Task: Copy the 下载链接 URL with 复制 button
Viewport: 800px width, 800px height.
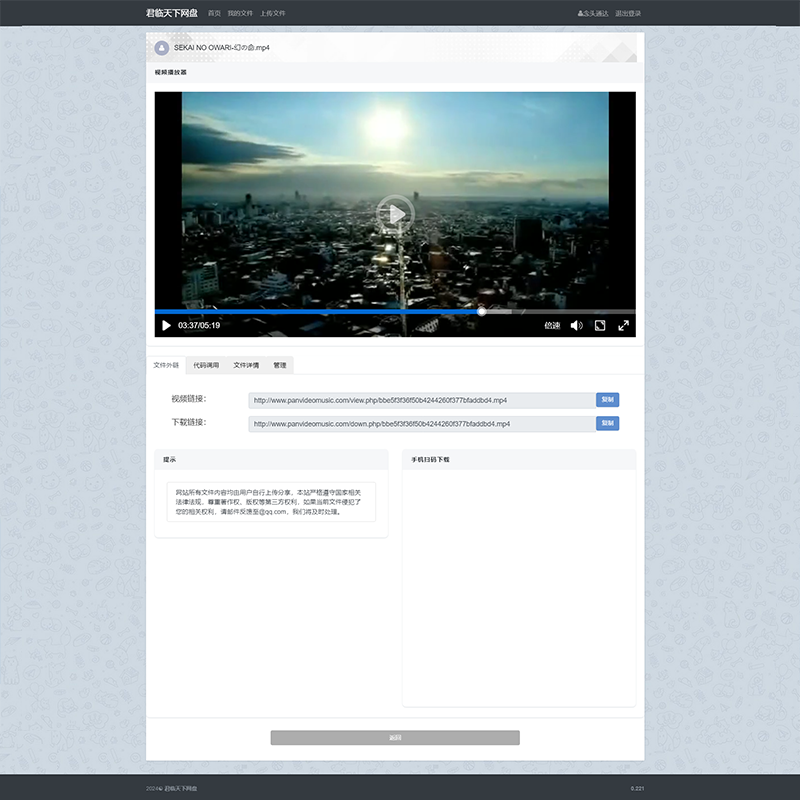Action: pyautogui.click(x=607, y=423)
